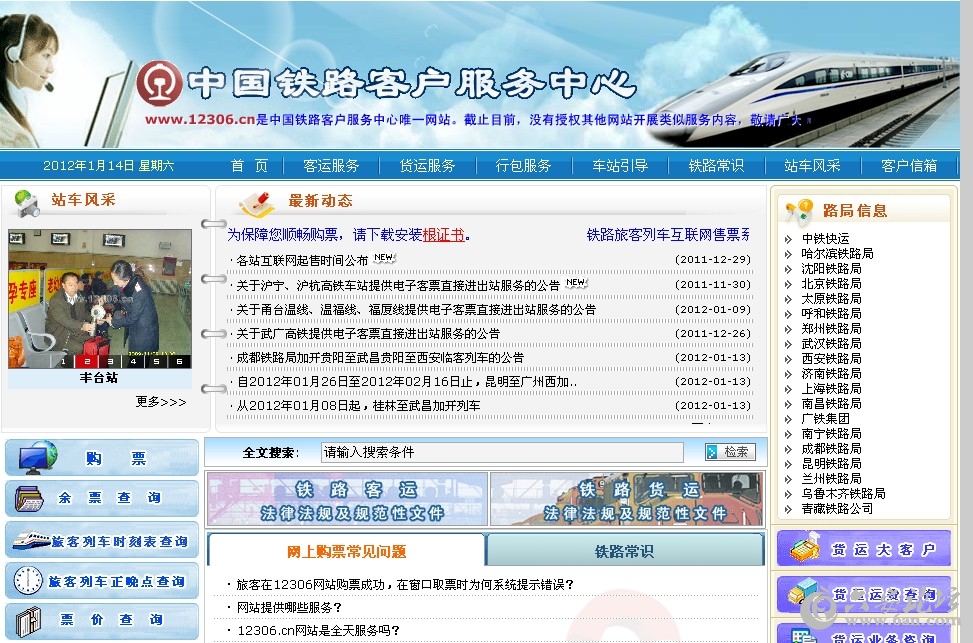Select slide number 3 in photo carousel
Image resolution: width=973 pixels, height=643 pixels.
(x=109, y=360)
